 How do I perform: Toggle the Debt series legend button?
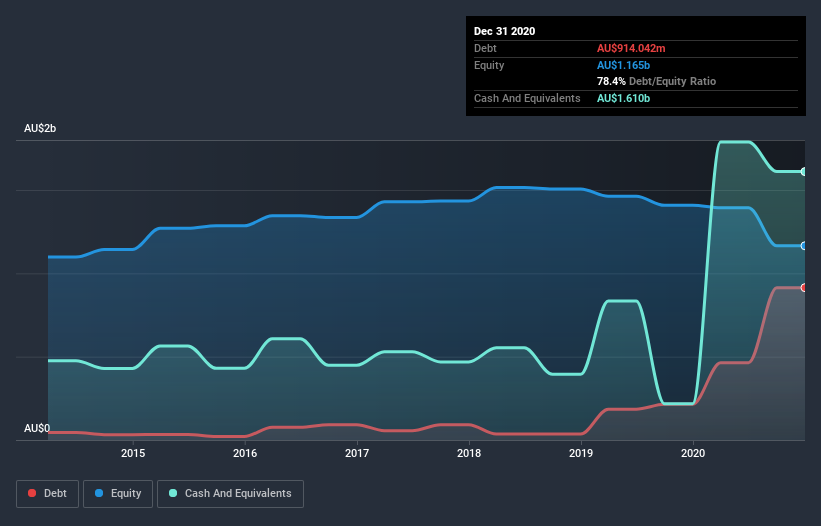click(x=48, y=494)
